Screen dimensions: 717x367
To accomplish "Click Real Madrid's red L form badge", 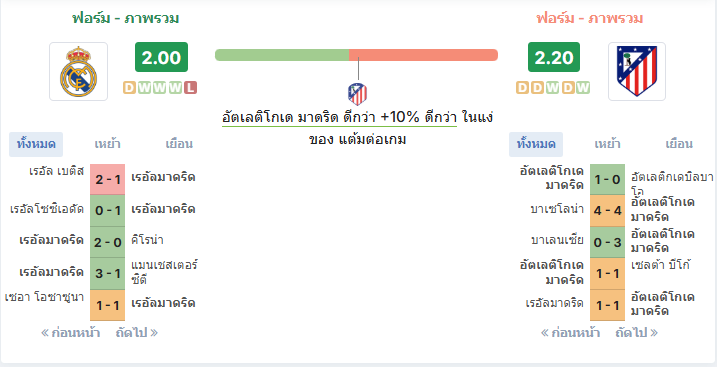I will (x=191, y=87).
